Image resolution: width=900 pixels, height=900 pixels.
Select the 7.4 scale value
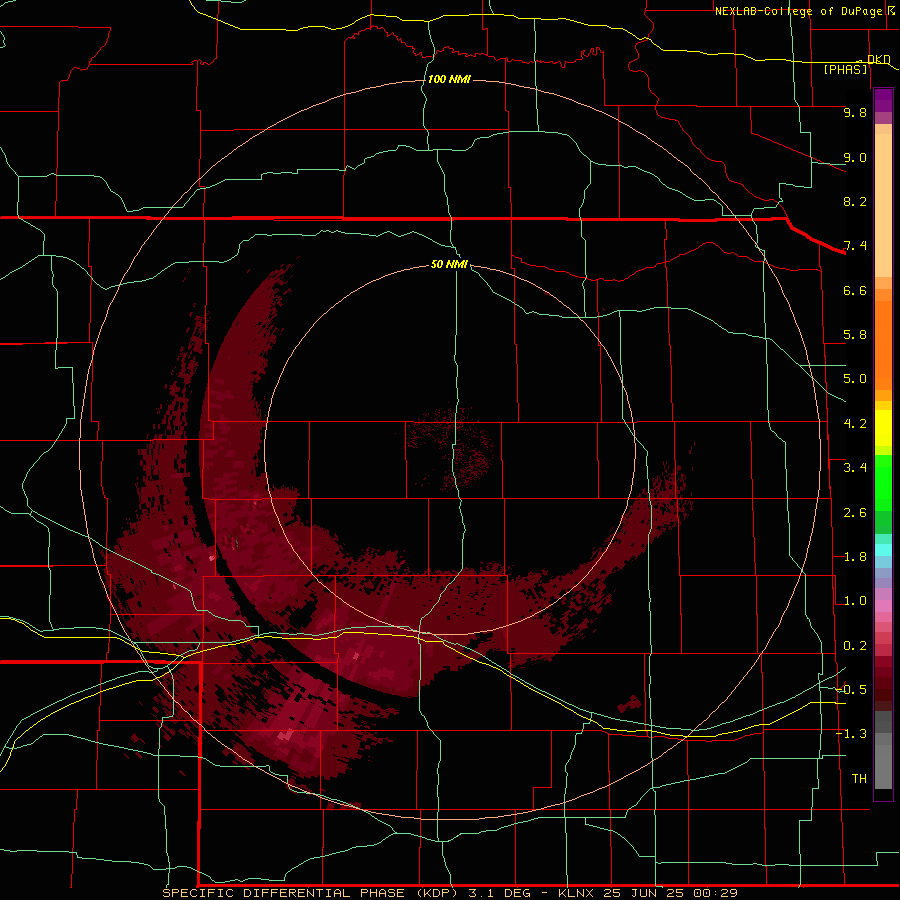tap(855, 246)
